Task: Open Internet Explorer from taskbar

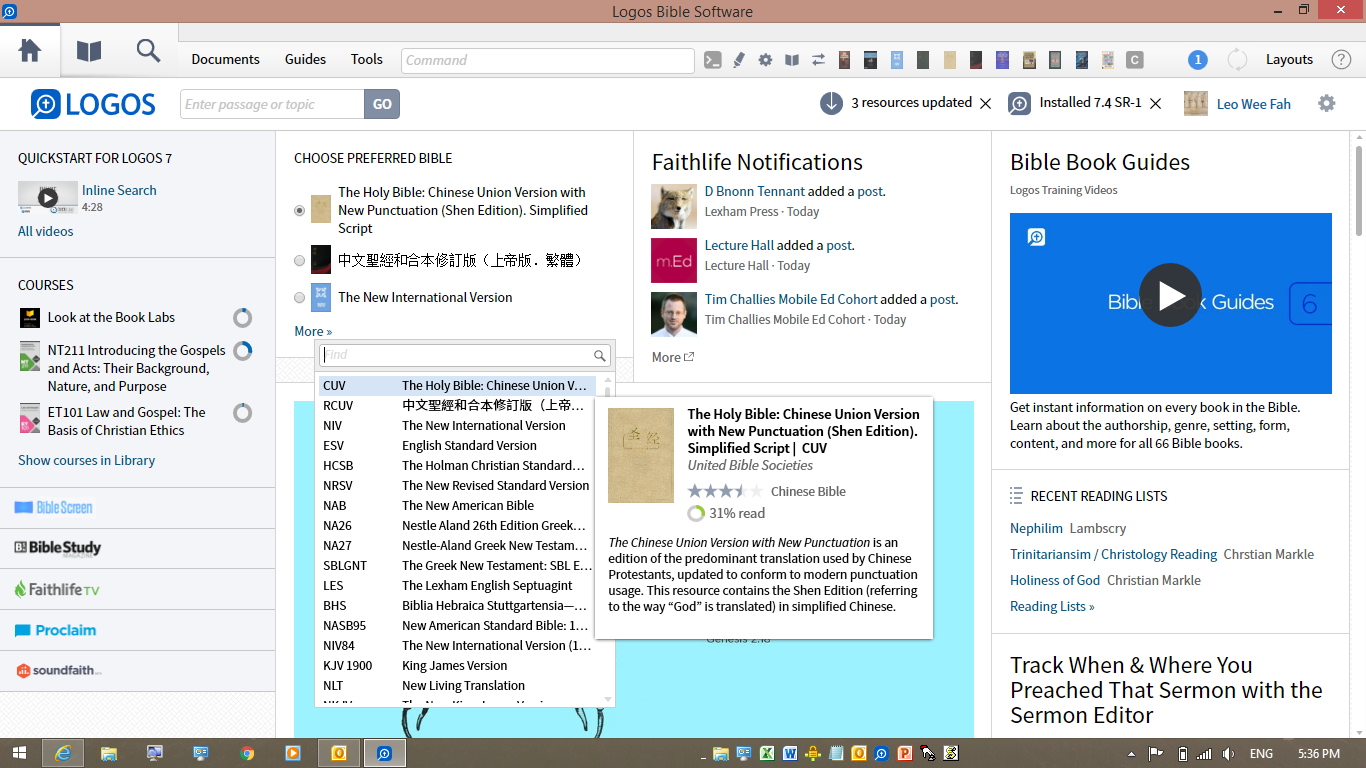Action: point(64,753)
